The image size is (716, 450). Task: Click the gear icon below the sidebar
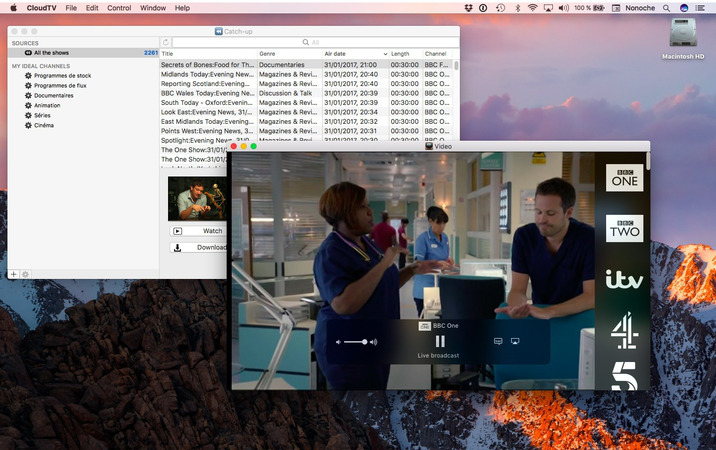[x=25, y=274]
